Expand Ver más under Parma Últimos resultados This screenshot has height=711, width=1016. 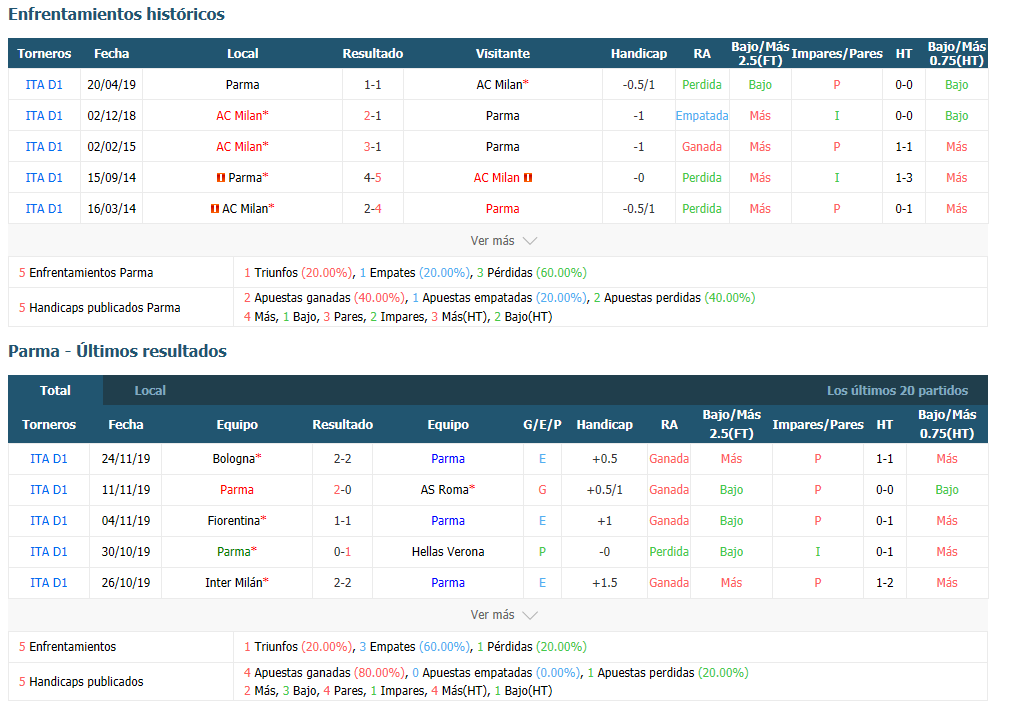click(x=503, y=615)
